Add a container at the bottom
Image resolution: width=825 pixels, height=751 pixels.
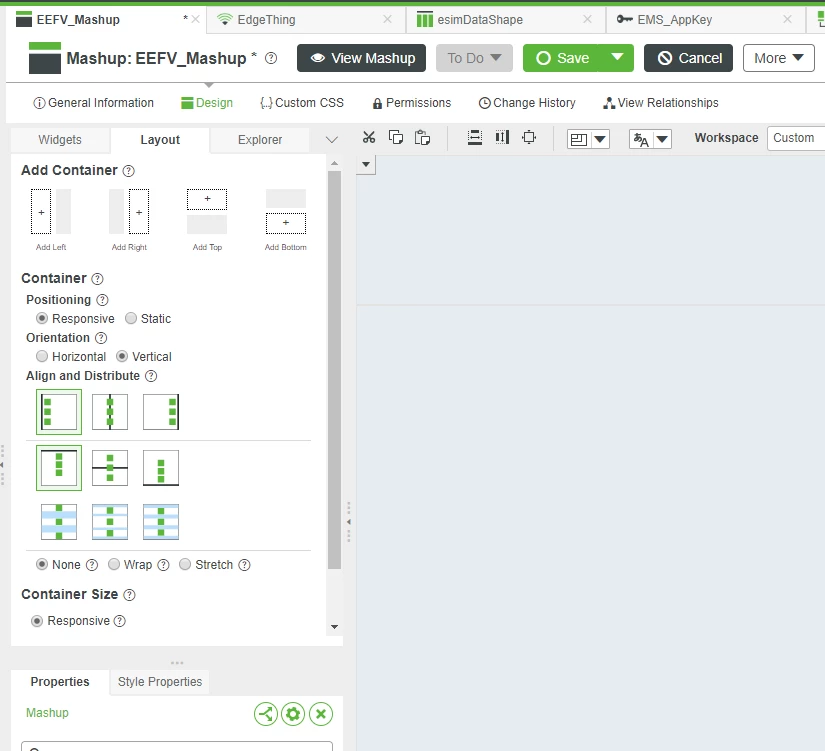286,219
